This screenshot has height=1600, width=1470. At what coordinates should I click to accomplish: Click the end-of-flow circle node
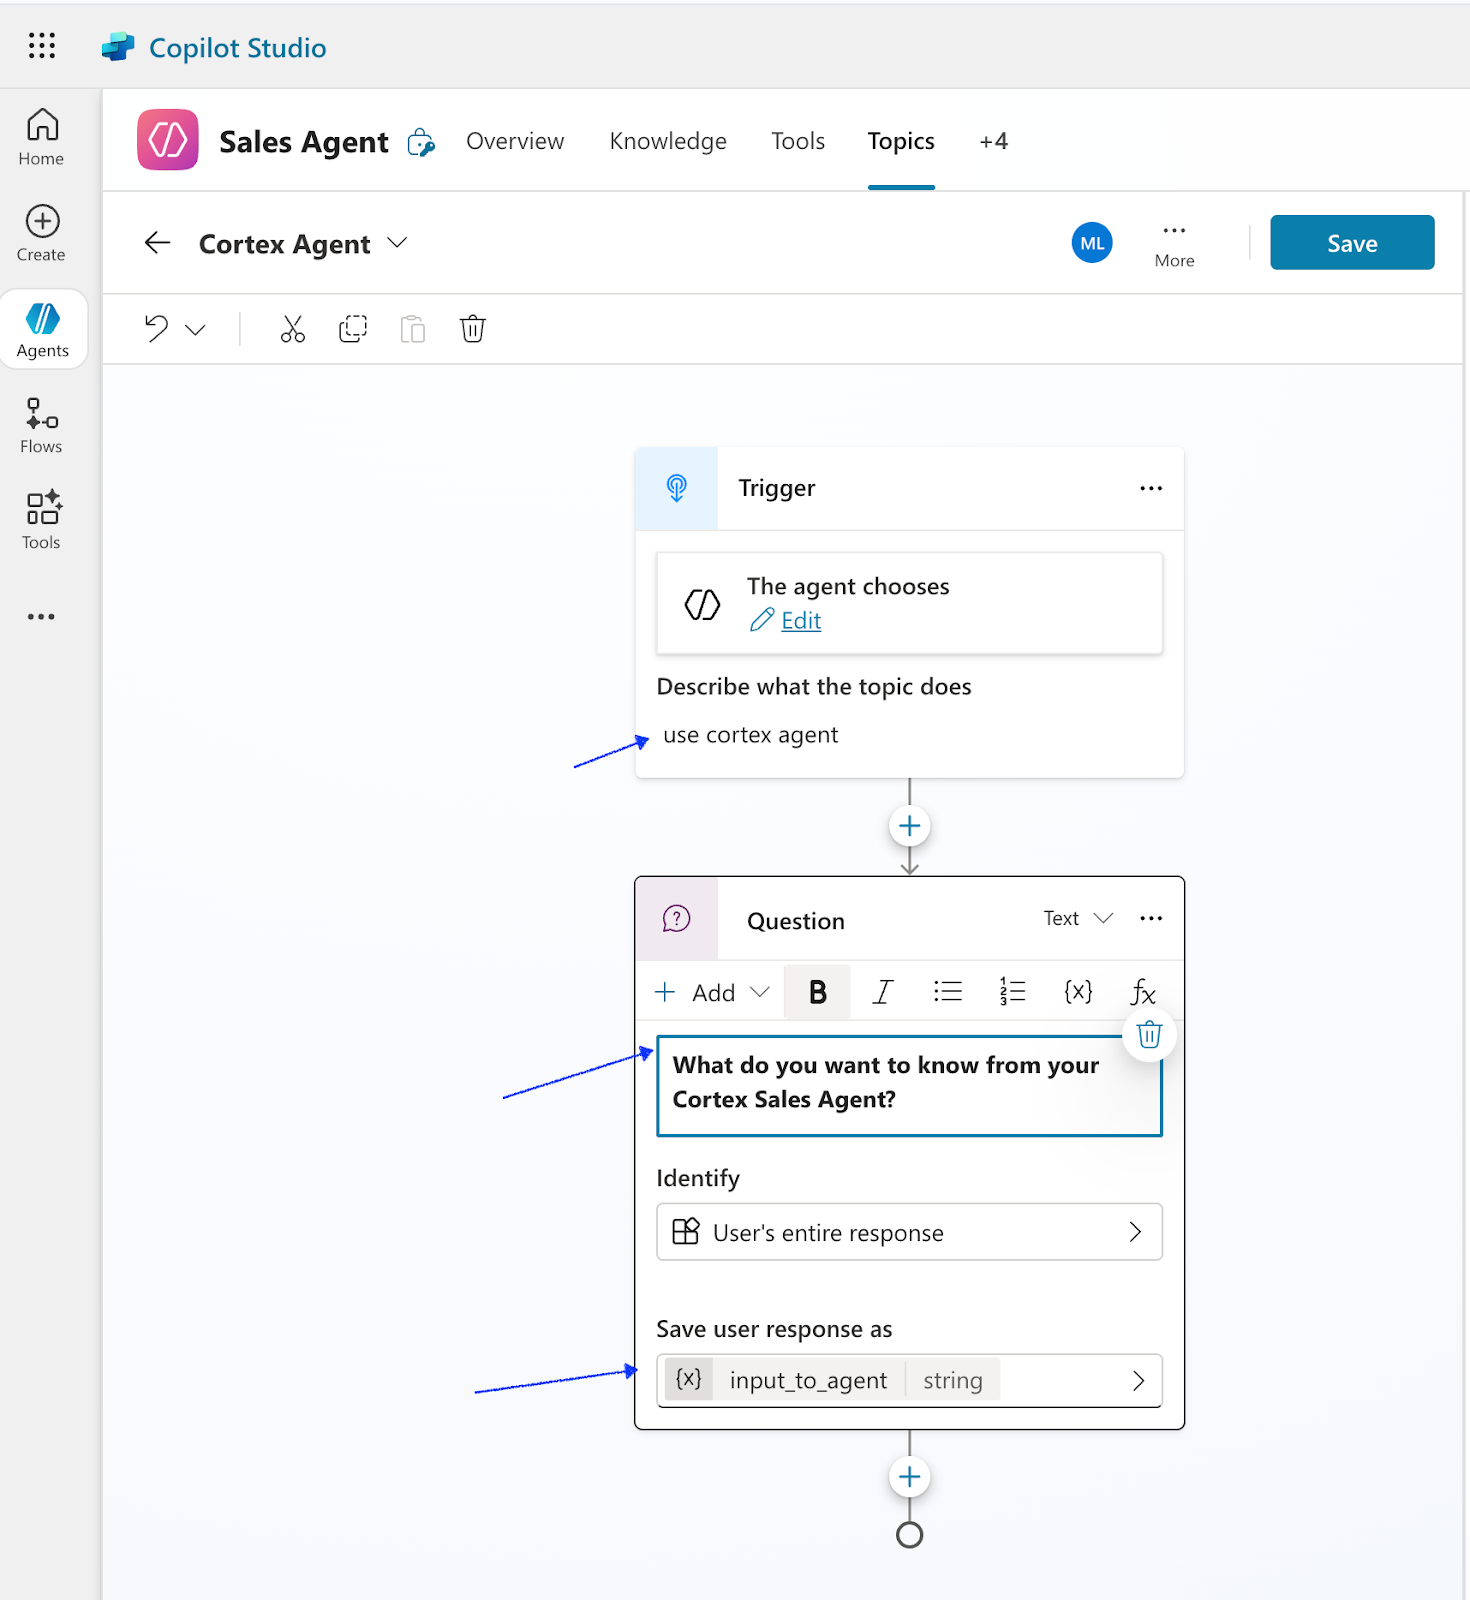coord(910,1535)
